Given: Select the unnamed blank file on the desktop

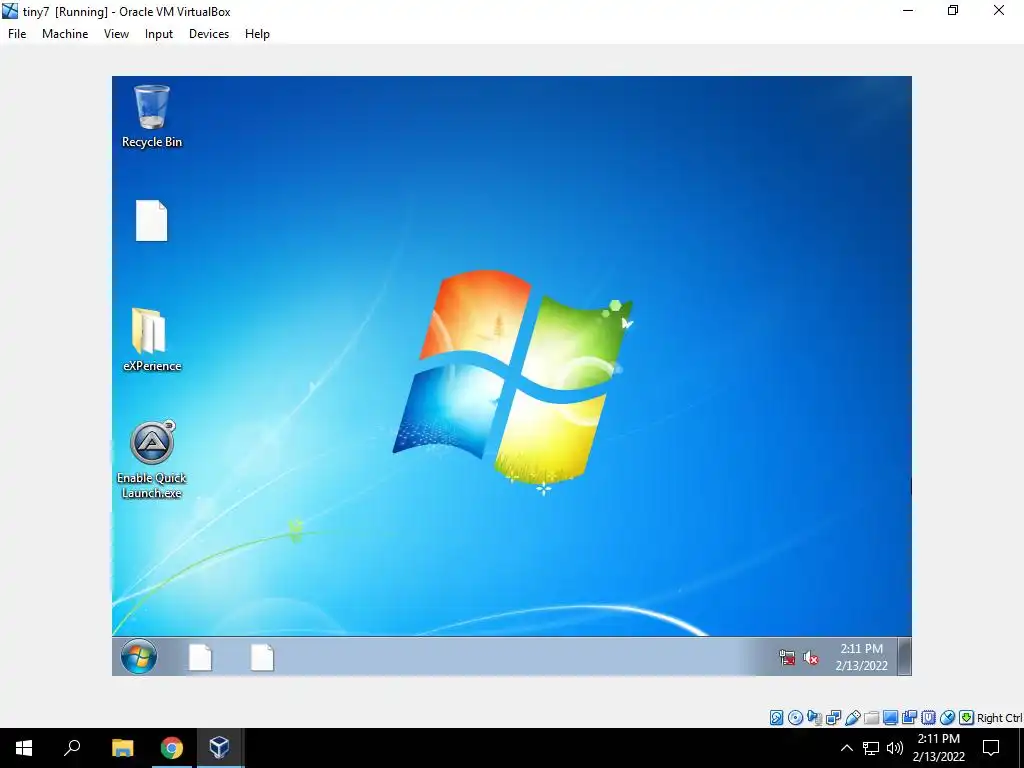Looking at the screenshot, I should click(x=152, y=221).
